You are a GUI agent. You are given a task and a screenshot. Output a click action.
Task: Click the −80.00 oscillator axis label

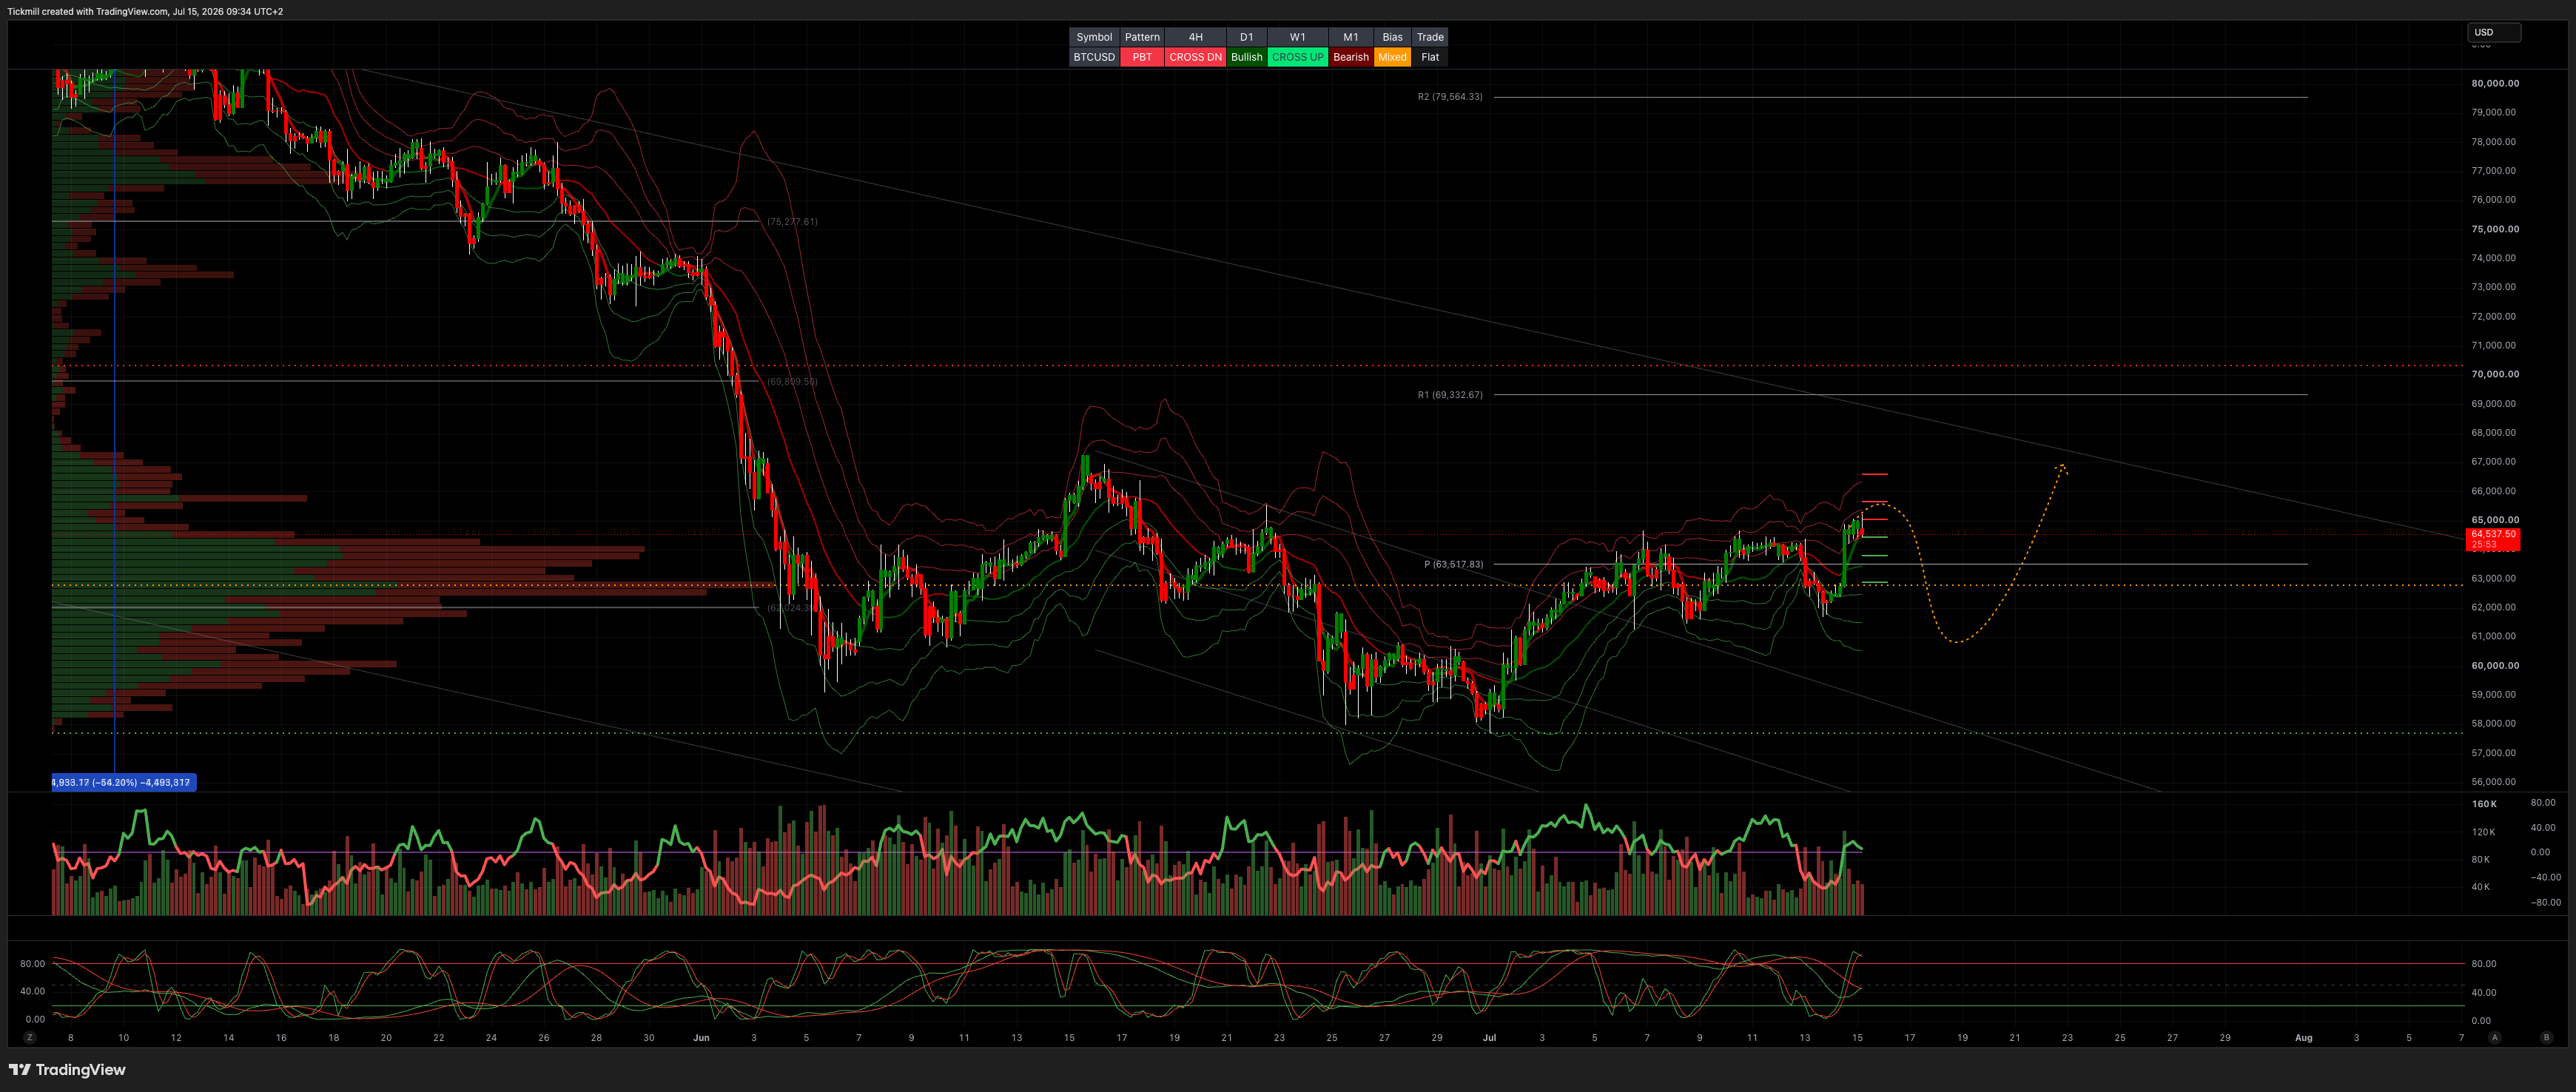point(2546,902)
